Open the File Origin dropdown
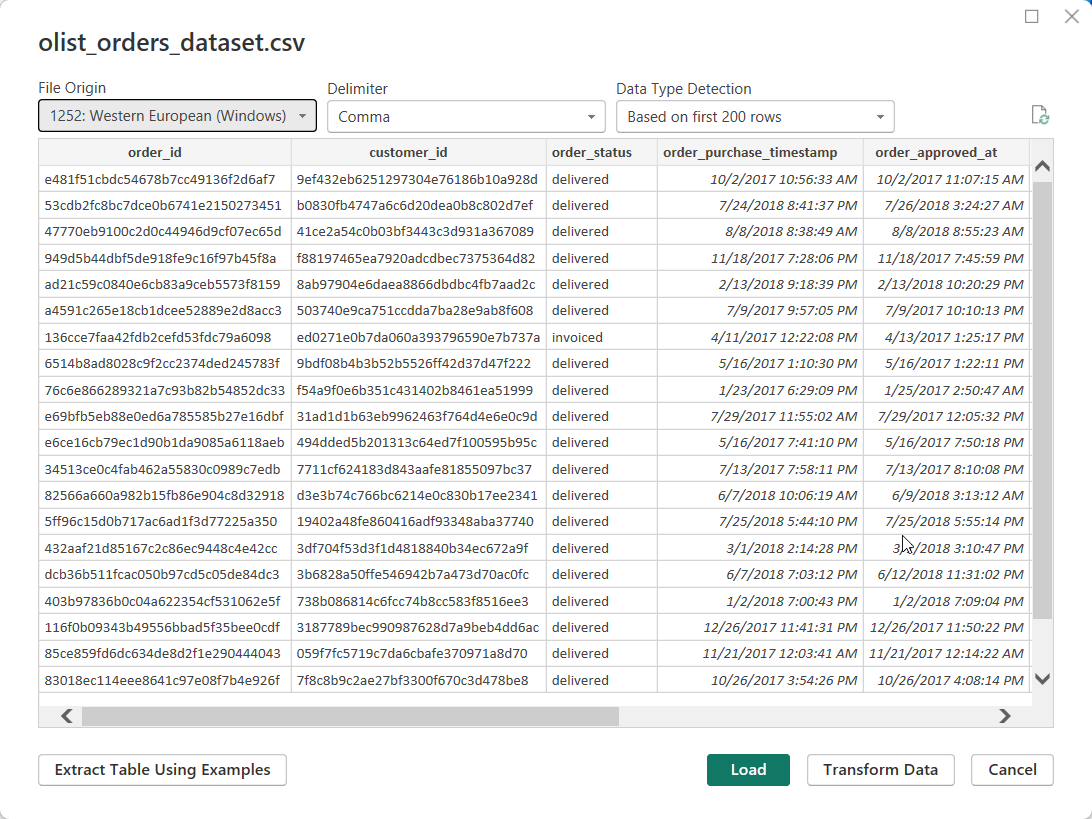The image size is (1092, 819). 178,116
